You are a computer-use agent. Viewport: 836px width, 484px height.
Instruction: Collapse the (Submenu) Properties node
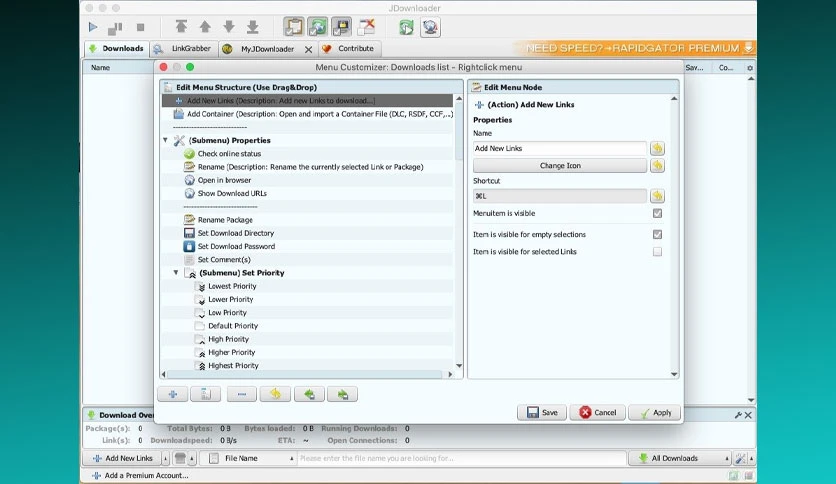coord(165,140)
